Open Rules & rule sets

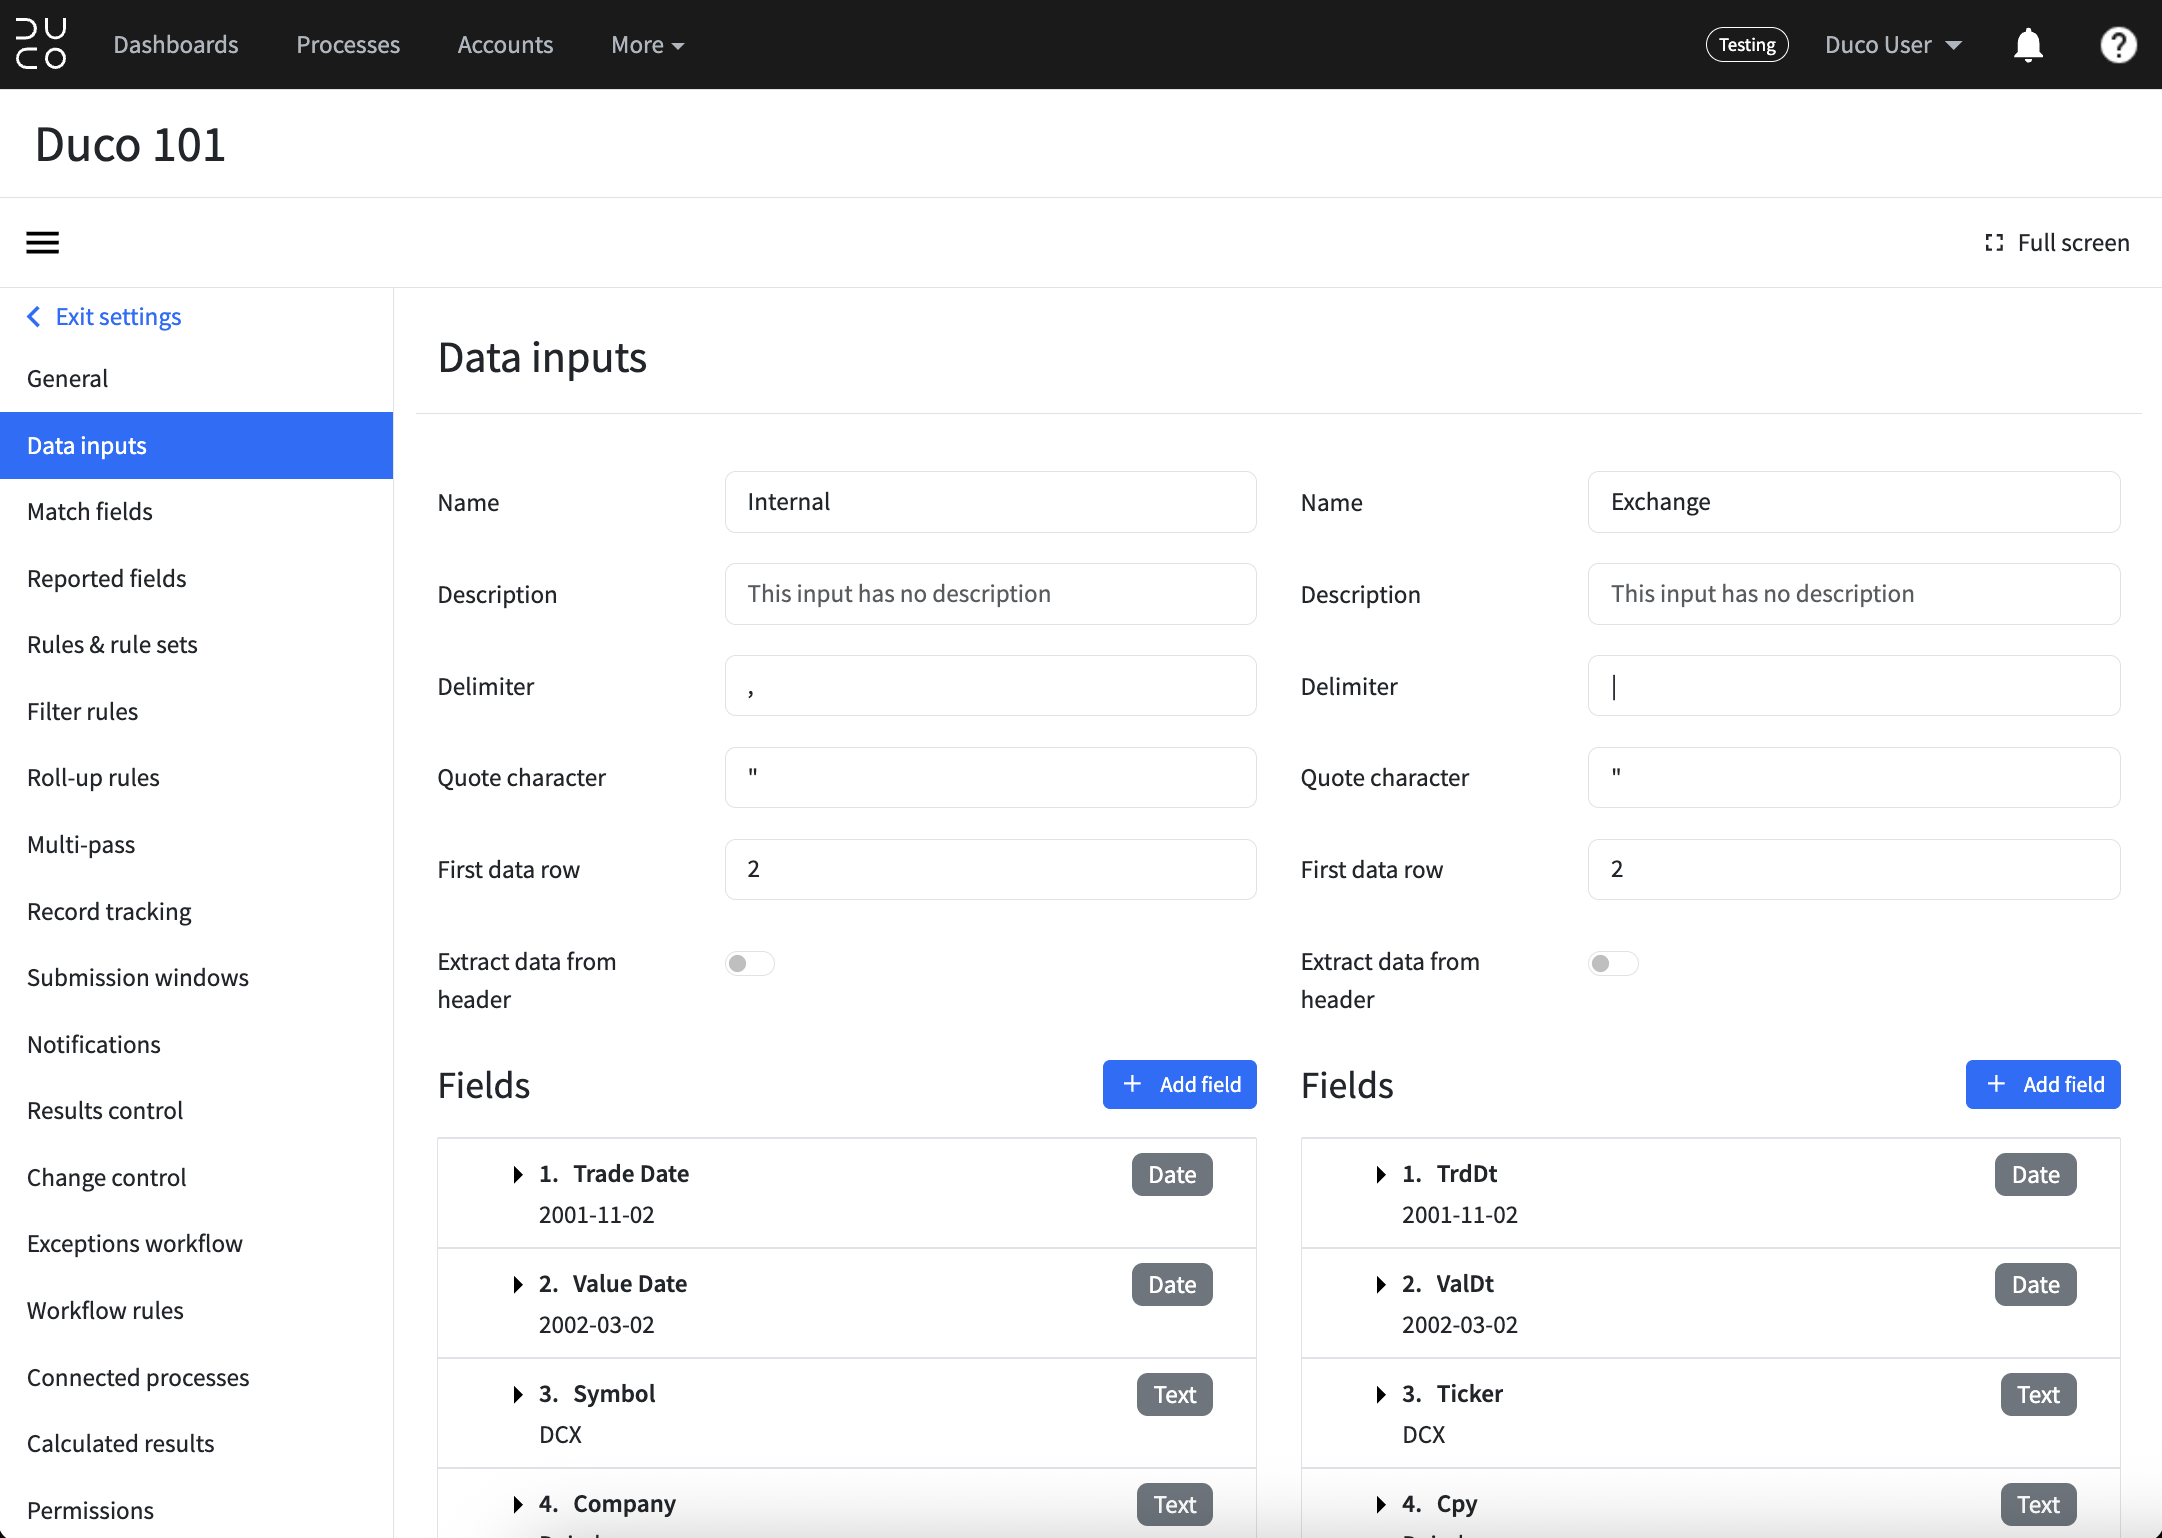tap(196, 645)
